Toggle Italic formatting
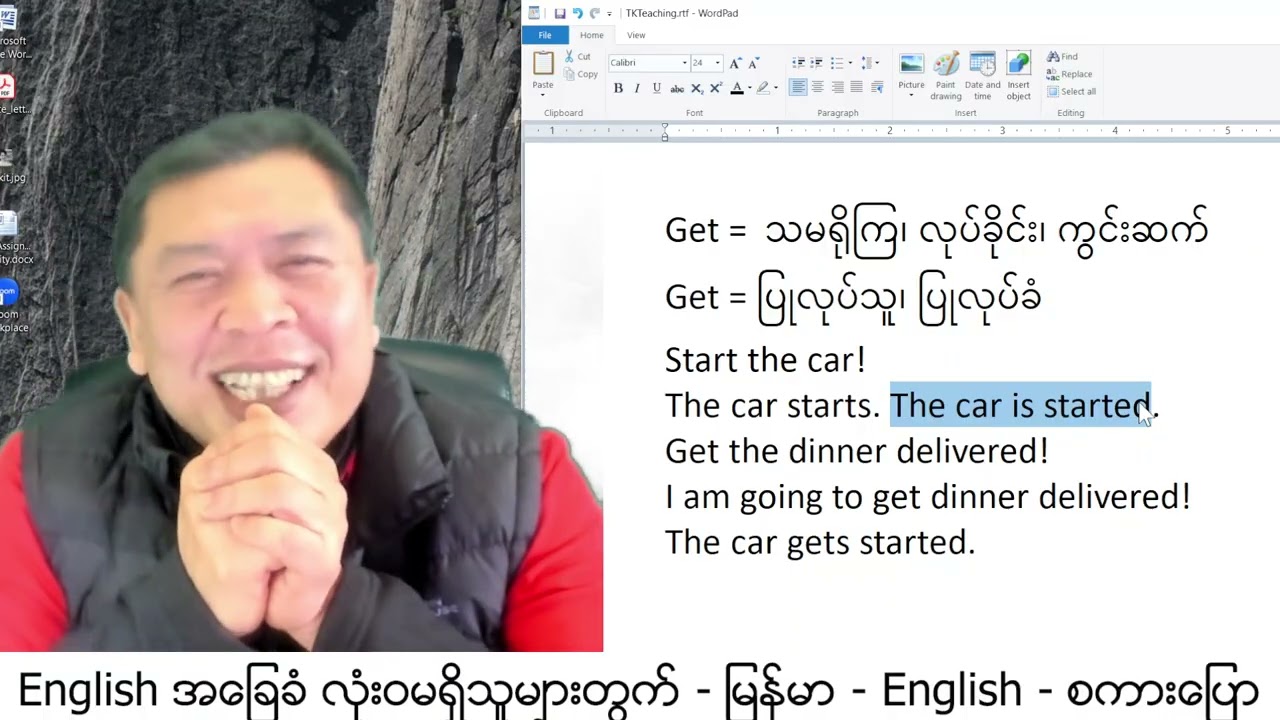Viewport: 1280px width, 720px height. pyautogui.click(x=637, y=88)
